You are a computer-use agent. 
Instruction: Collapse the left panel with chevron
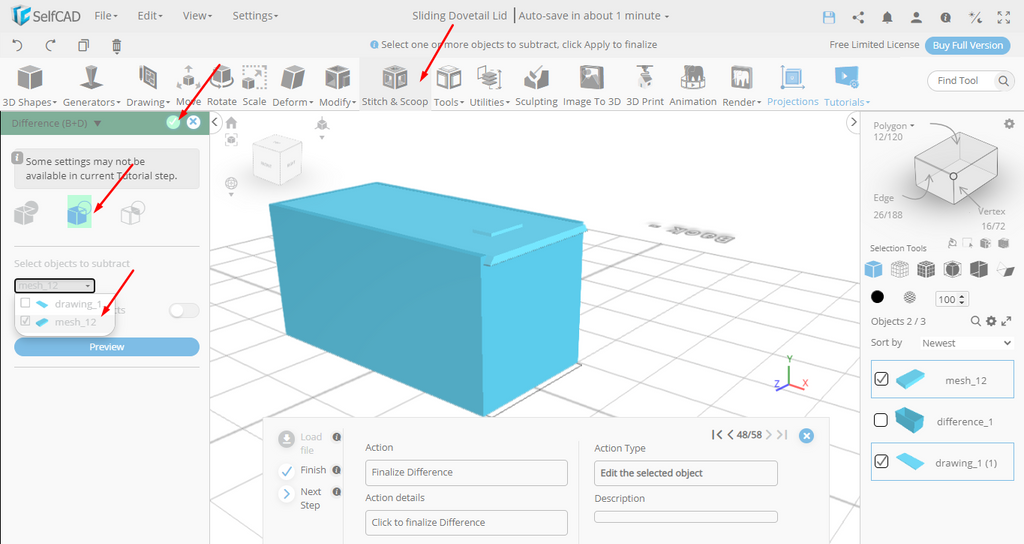[x=215, y=122]
